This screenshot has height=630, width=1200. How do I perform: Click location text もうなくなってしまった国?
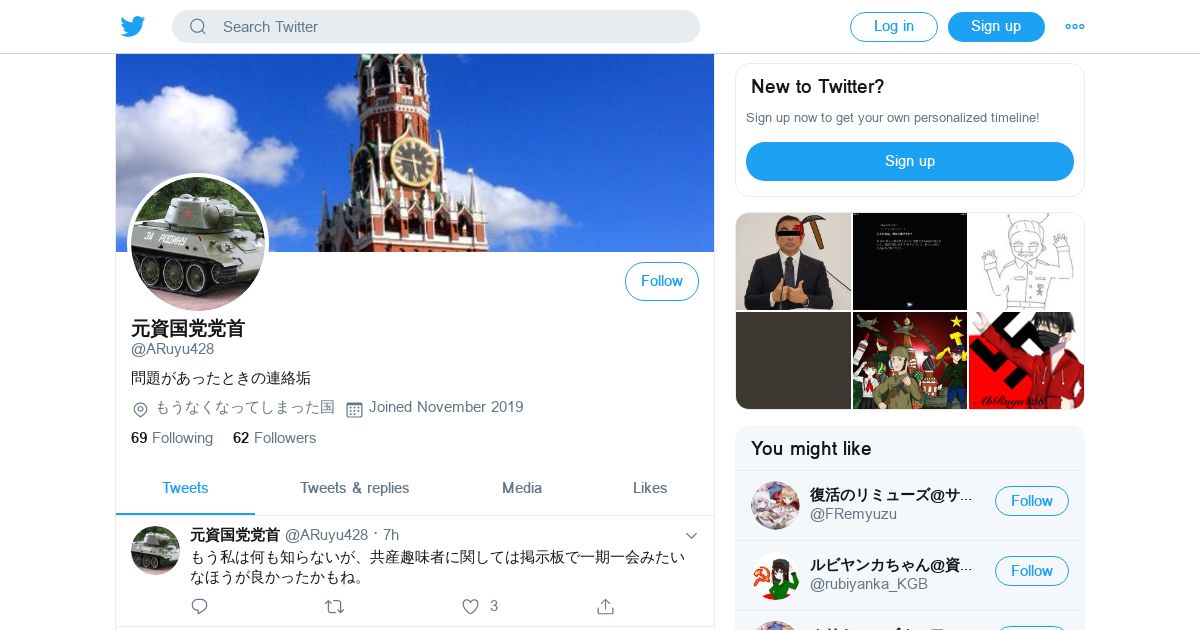[x=244, y=407]
